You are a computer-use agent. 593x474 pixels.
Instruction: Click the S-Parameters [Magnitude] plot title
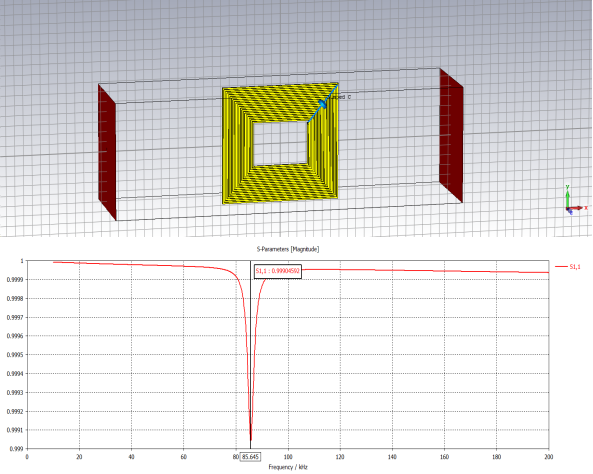coord(288,249)
